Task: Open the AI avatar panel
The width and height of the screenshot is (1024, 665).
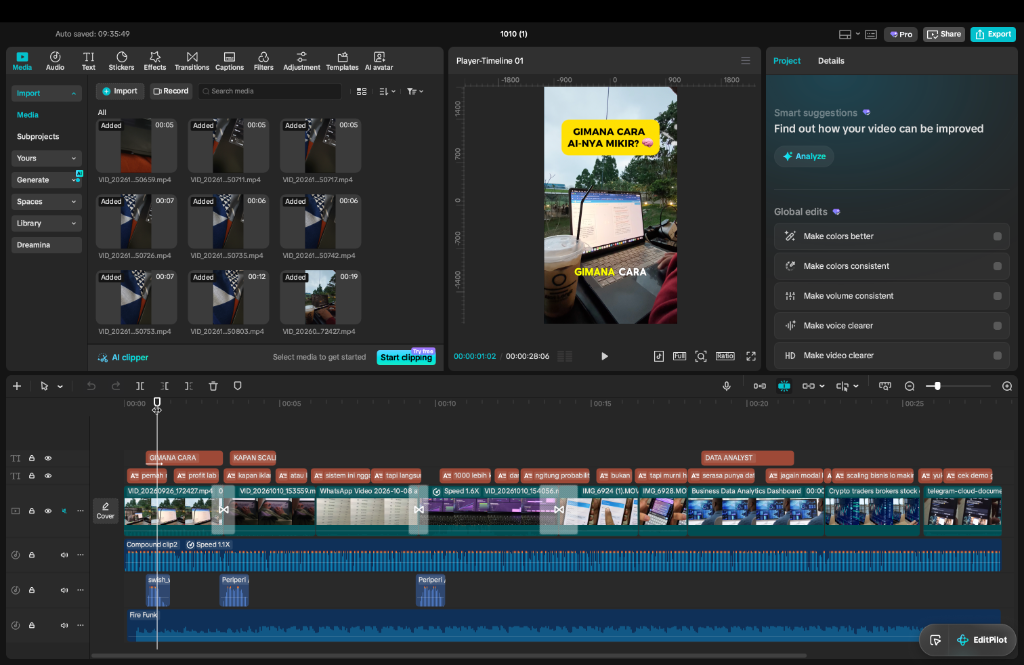Action: [x=379, y=61]
